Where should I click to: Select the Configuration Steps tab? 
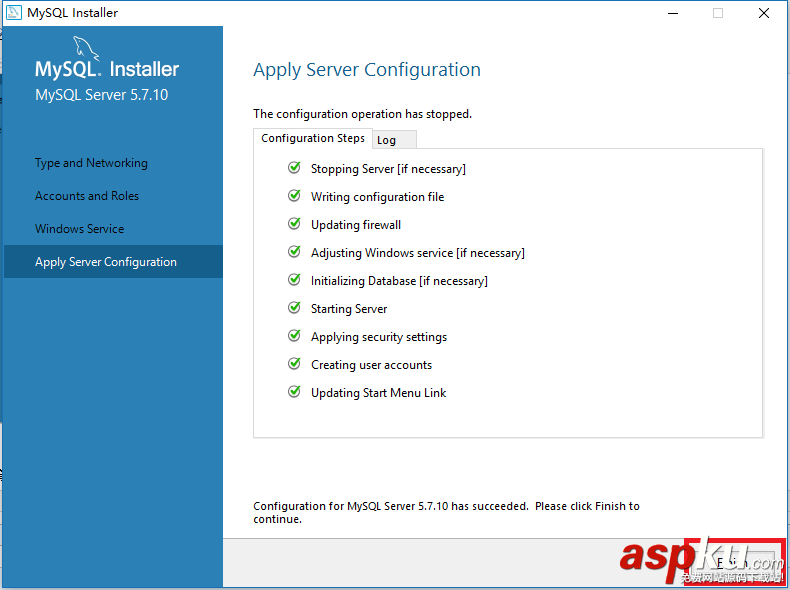click(x=313, y=138)
